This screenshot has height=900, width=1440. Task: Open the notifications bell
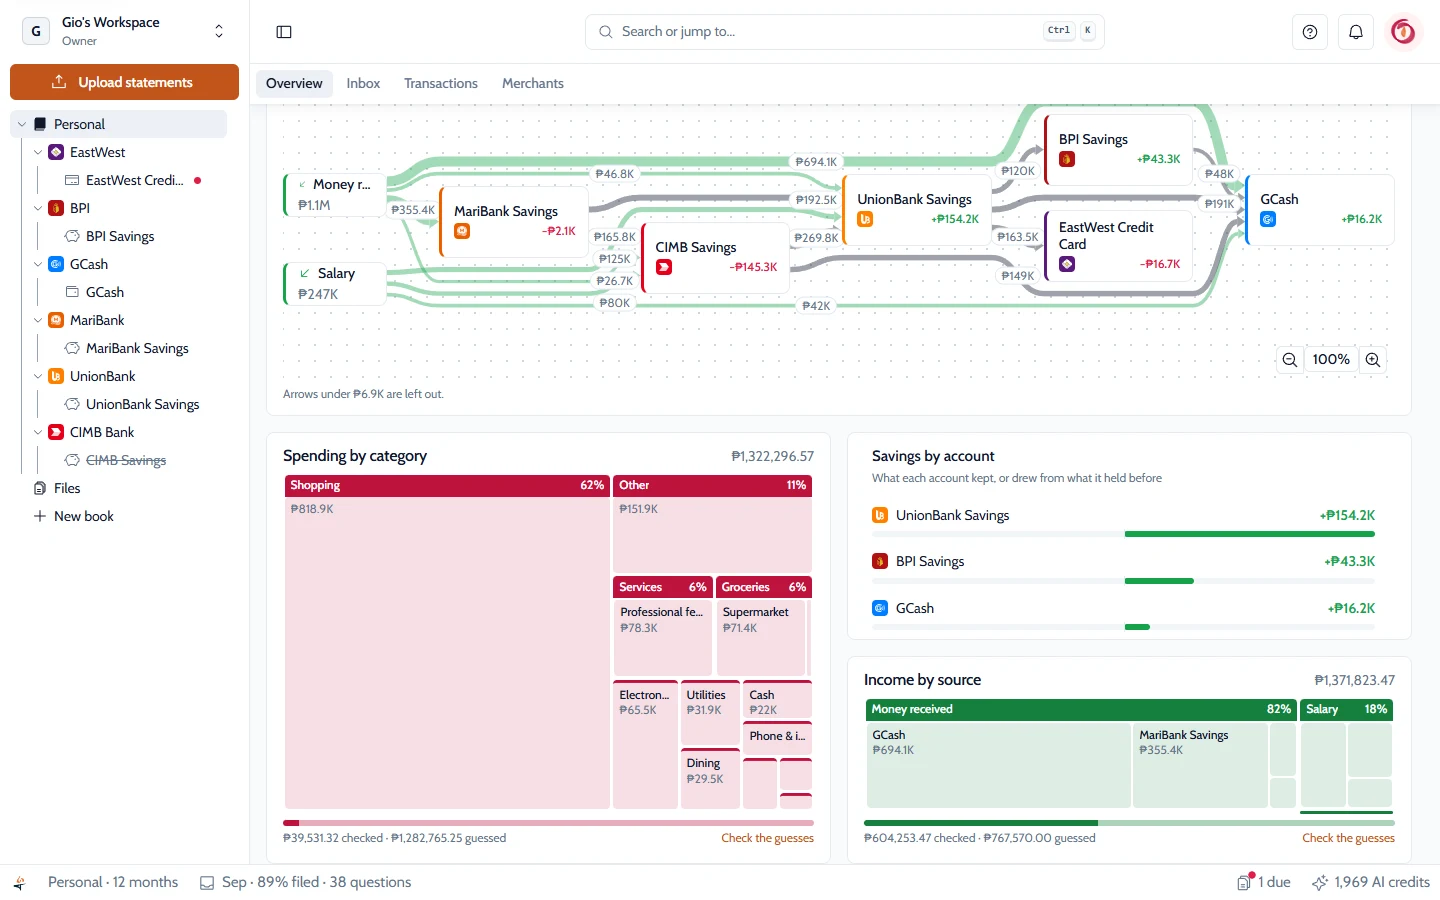pyautogui.click(x=1356, y=32)
